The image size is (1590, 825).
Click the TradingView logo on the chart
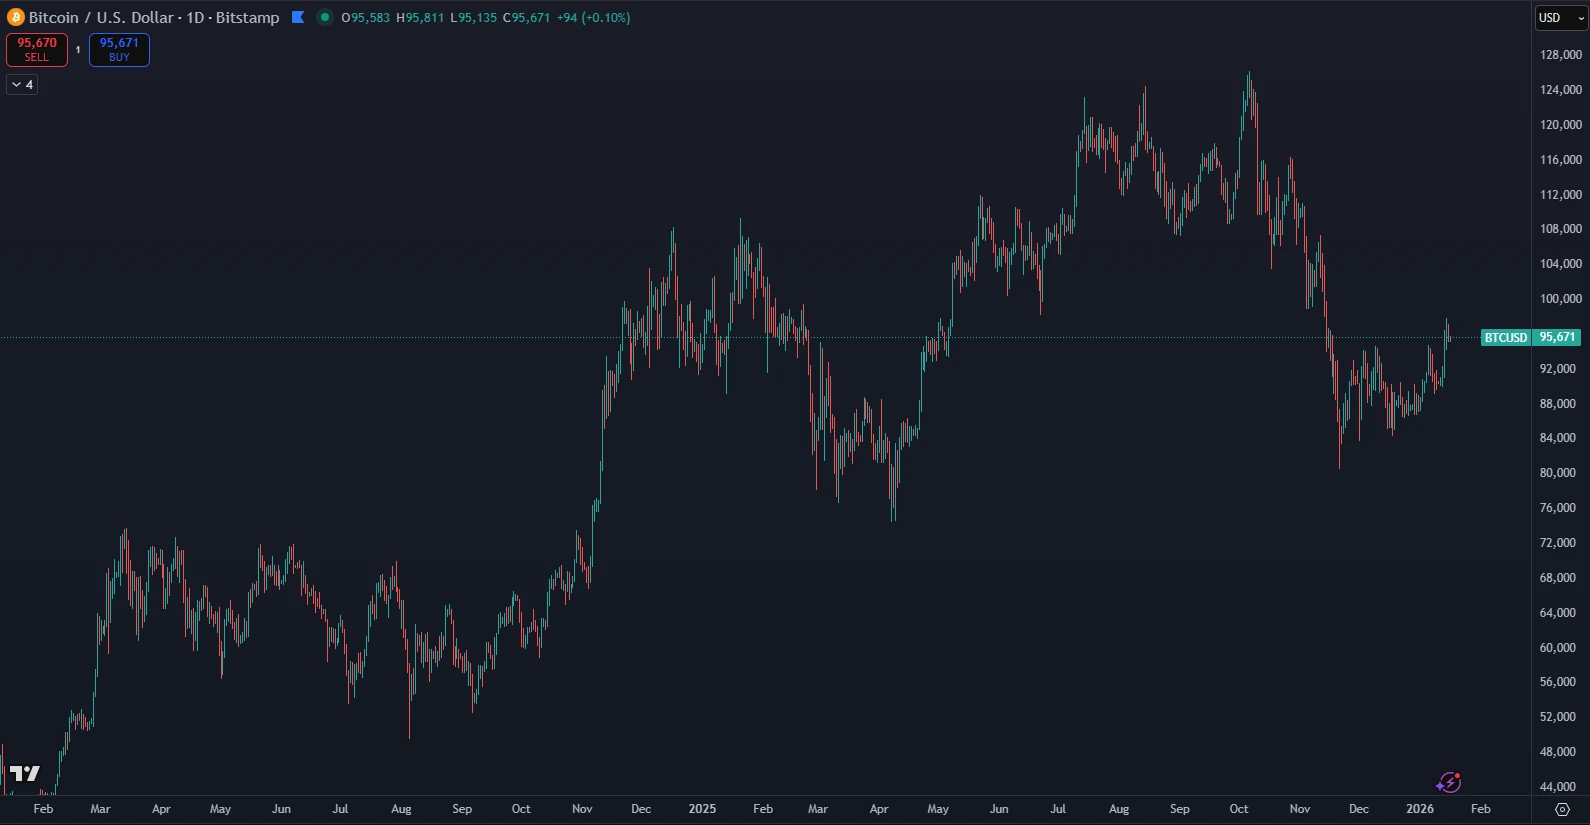click(x=24, y=773)
